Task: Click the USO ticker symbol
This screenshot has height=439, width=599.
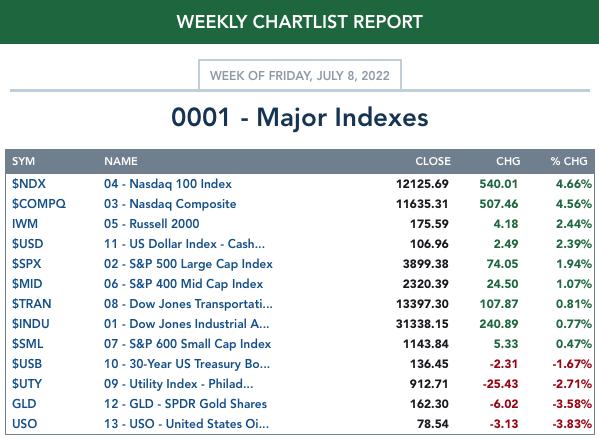Action: 24,424
